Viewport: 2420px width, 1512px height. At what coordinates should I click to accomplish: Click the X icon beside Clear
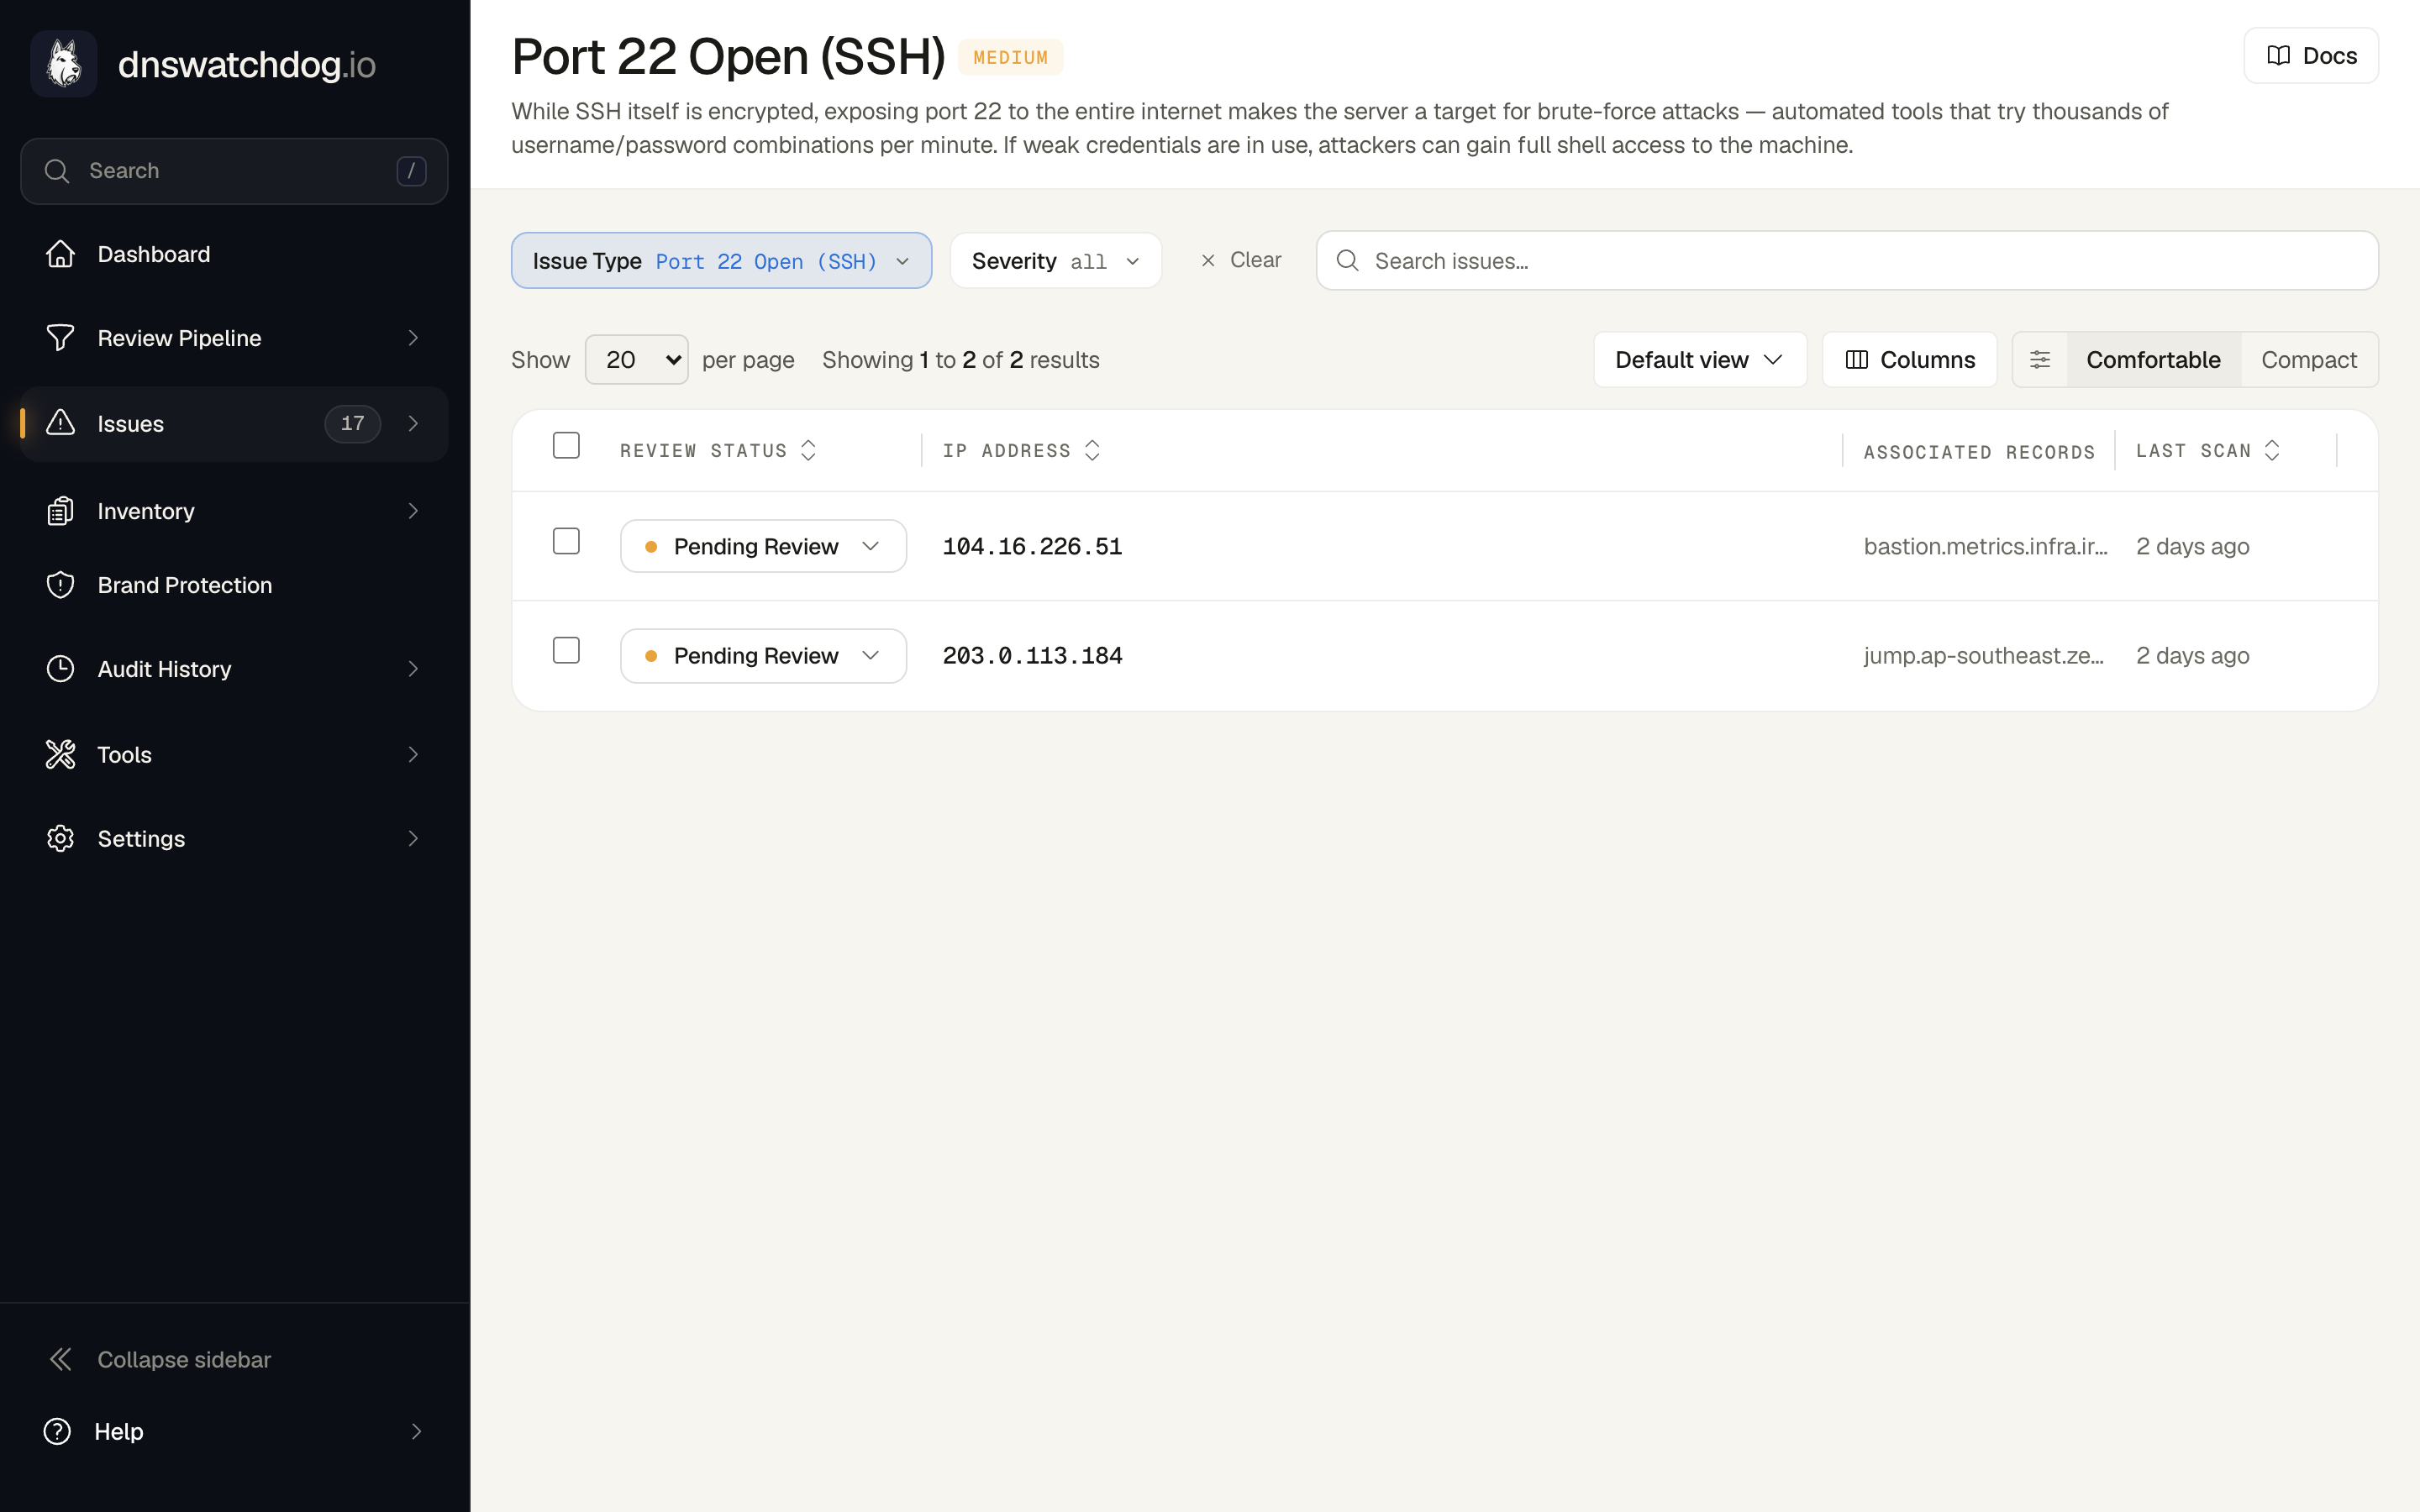[1208, 261]
